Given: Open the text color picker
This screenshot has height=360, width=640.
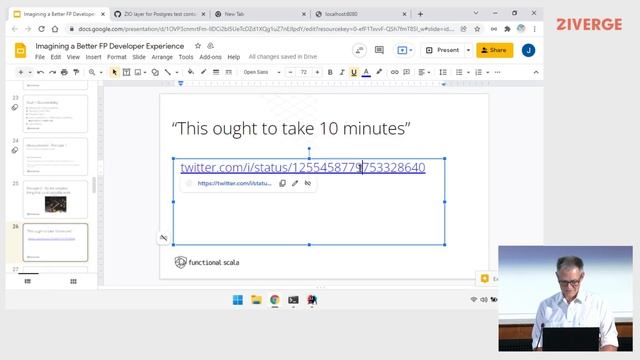Looking at the screenshot, I should [366, 72].
